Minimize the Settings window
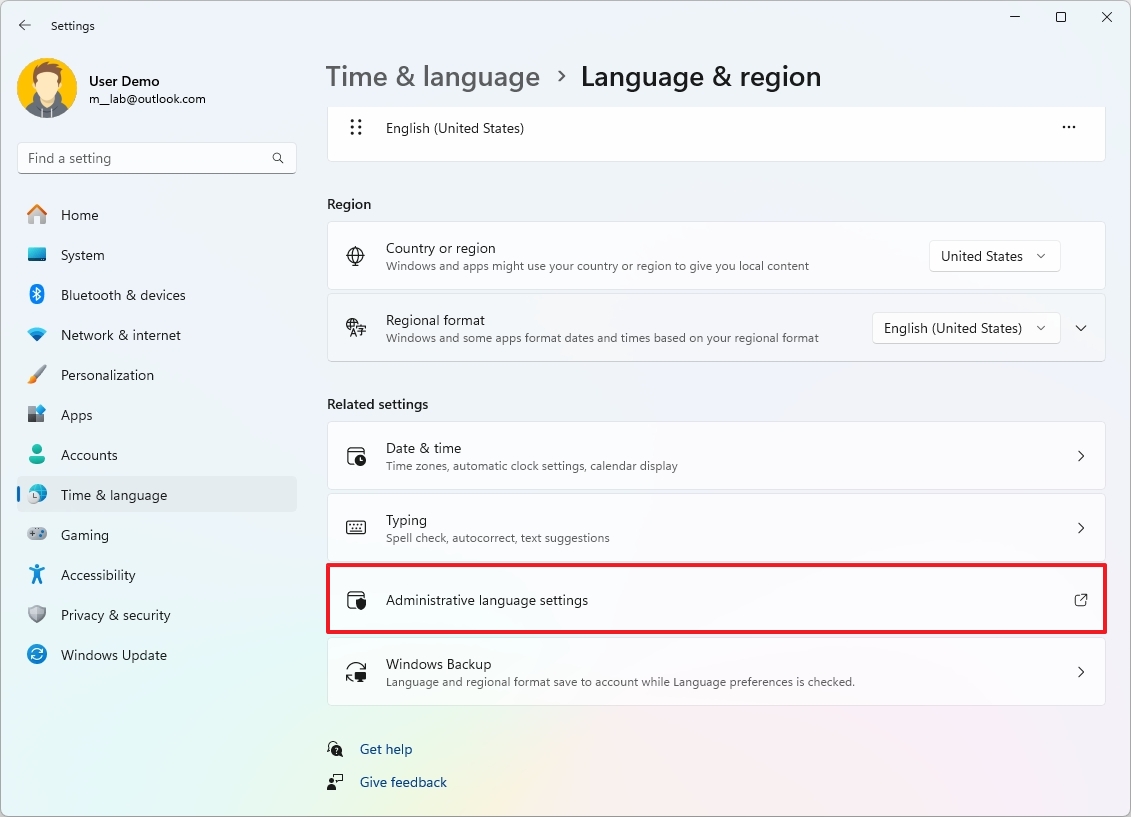Image resolution: width=1131 pixels, height=817 pixels. coord(1015,17)
